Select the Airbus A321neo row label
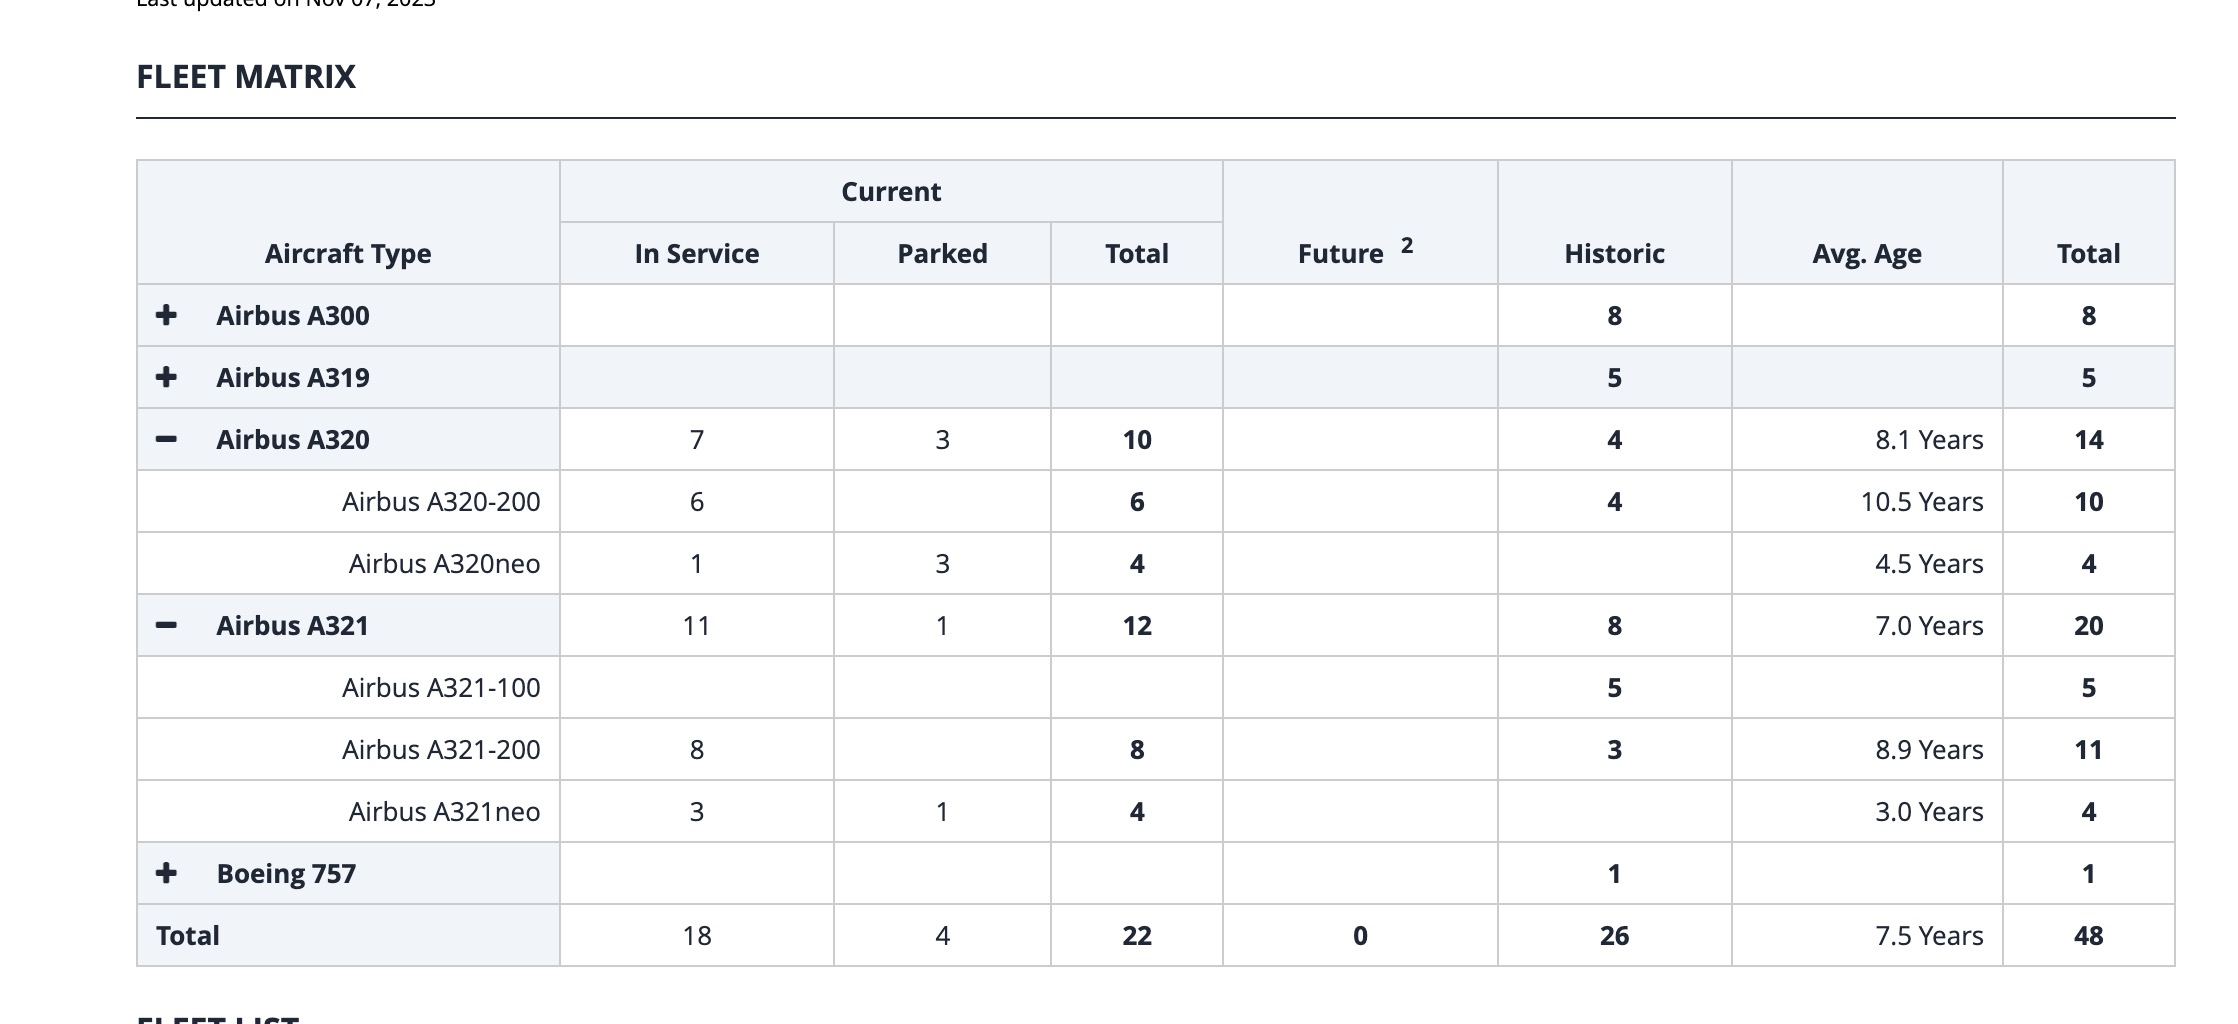The width and height of the screenshot is (2238, 1024). pos(444,811)
